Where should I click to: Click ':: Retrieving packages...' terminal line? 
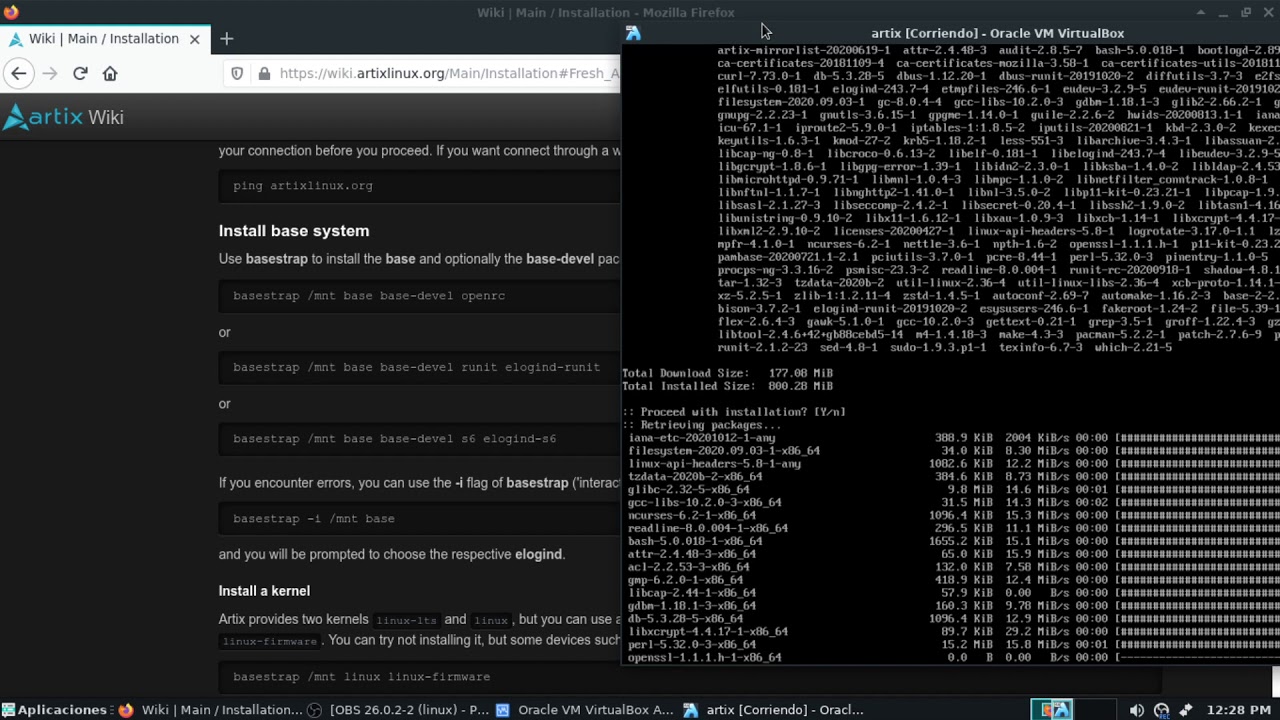(x=700, y=425)
